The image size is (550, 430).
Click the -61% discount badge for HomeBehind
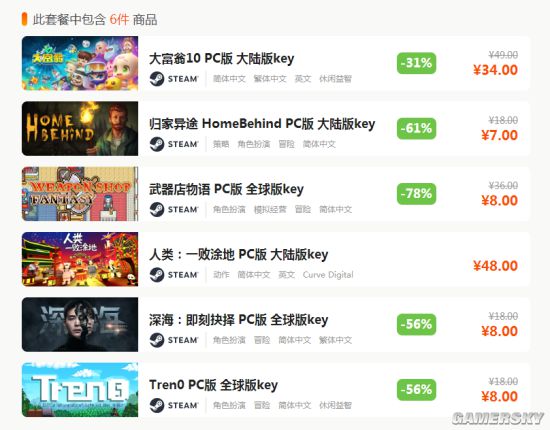coord(416,128)
